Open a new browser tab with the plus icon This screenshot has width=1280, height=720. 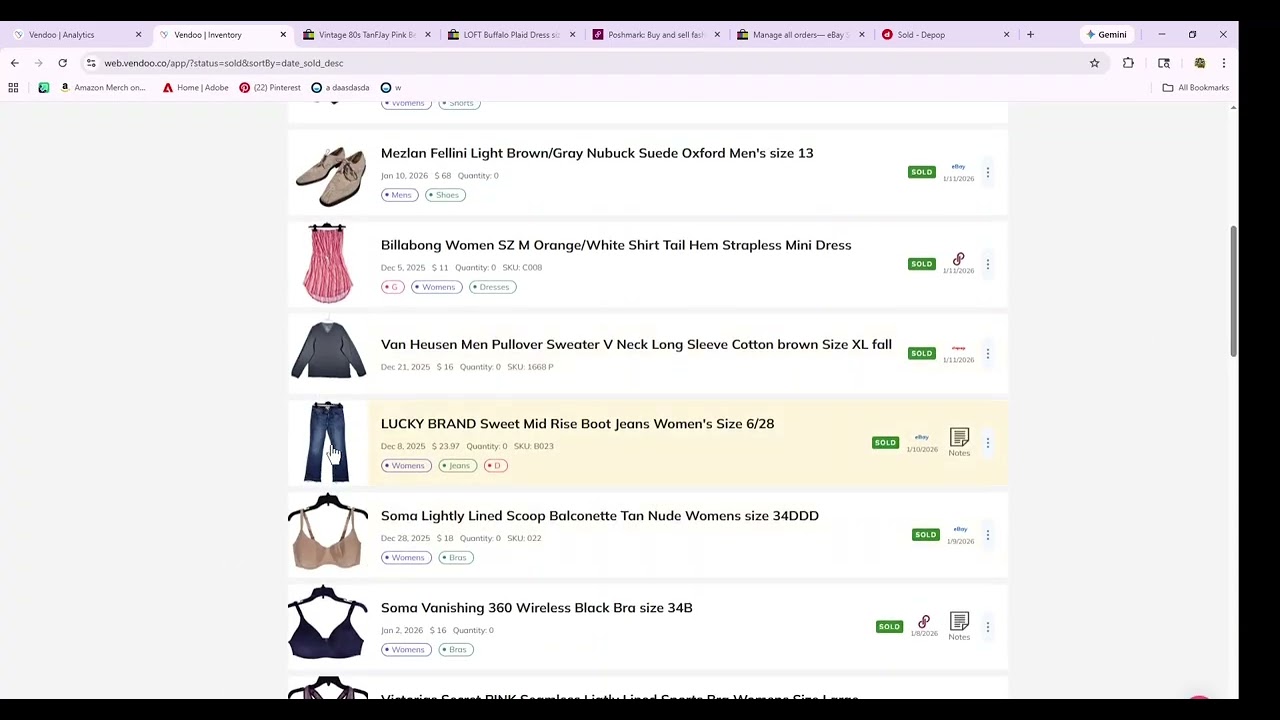pos(1030,35)
